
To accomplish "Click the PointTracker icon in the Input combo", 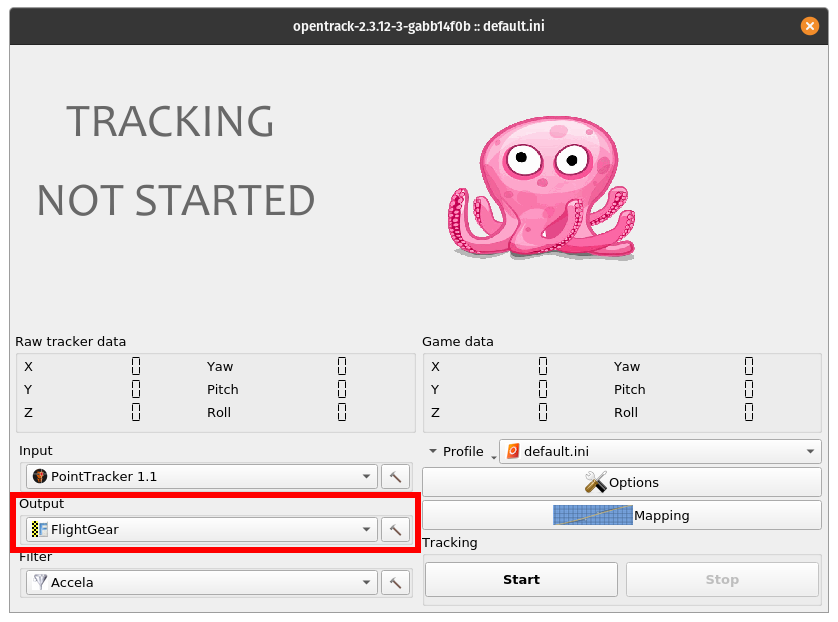I will click(x=40, y=476).
